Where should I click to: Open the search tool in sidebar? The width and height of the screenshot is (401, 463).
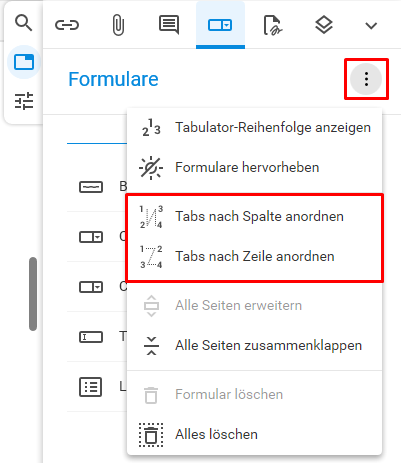coord(23,23)
